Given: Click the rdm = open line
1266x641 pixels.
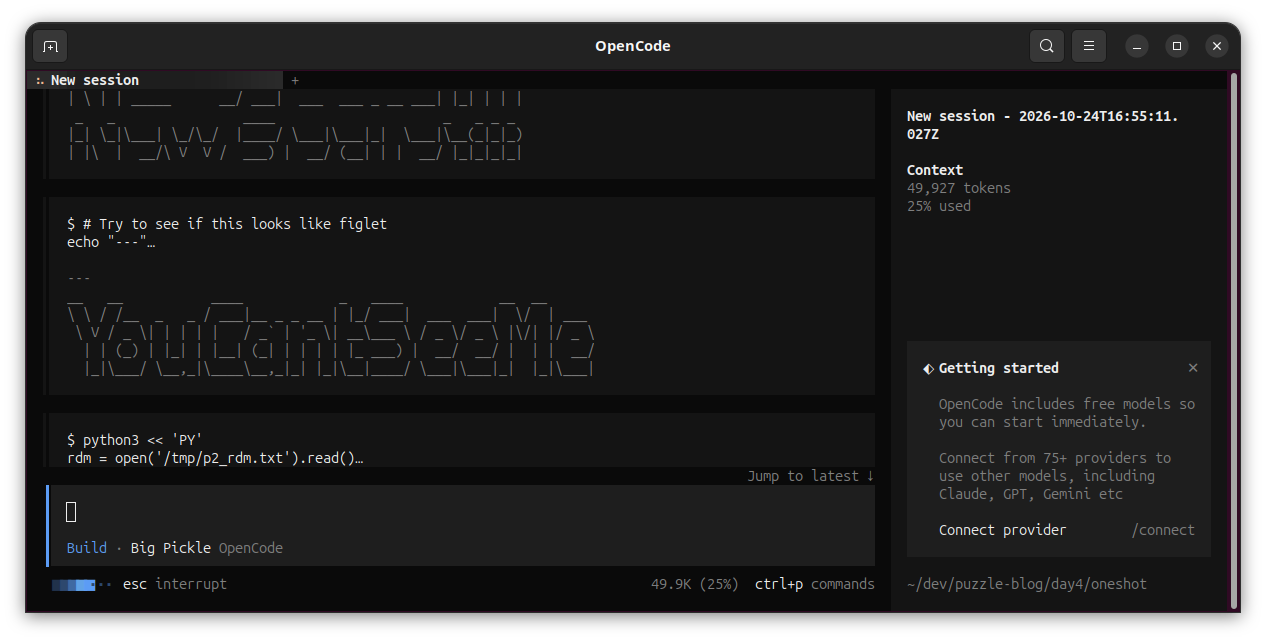Looking at the screenshot, I should 215,458.
